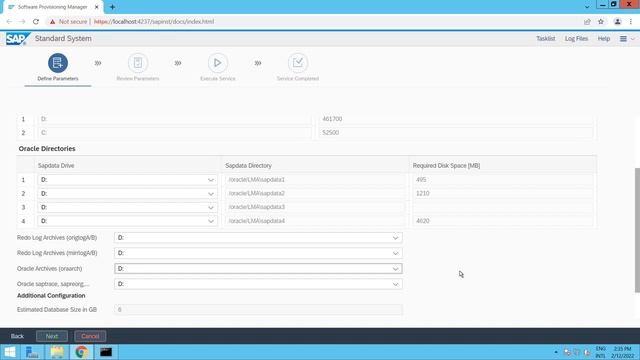The image size is (640, 360).
Task: Click the sapdata1 directory field
Action: pyautogui.click(x=315, y=180)
